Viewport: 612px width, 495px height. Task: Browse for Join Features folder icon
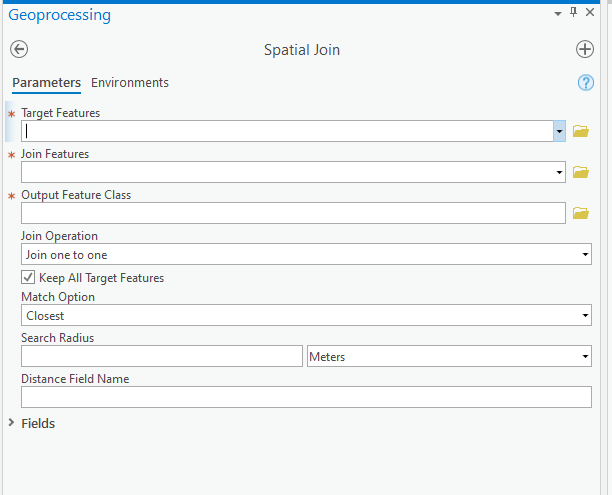tap(580, 172)
